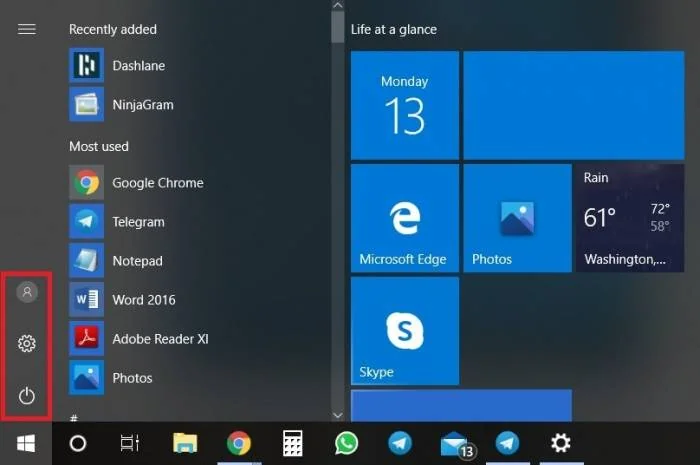Open Mail with 13 badge in taskbar
This screenshot has width=700, height=465.
(x=457, y=445)
